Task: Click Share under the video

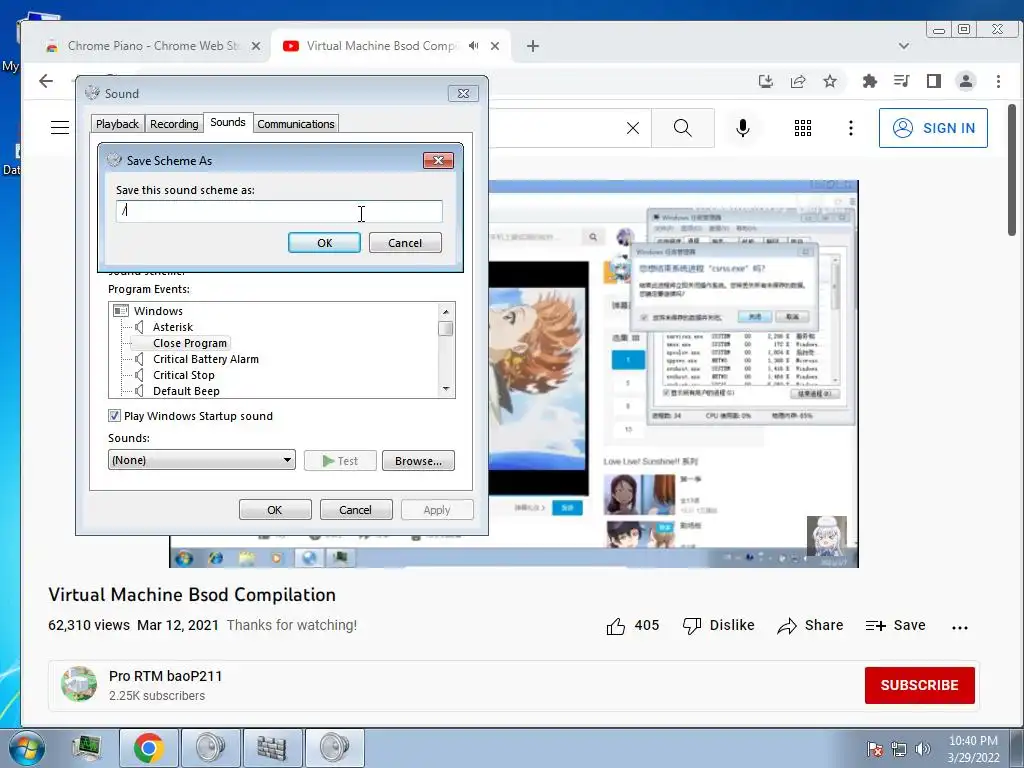Action: pyautogui.click(x=810, y=626)
